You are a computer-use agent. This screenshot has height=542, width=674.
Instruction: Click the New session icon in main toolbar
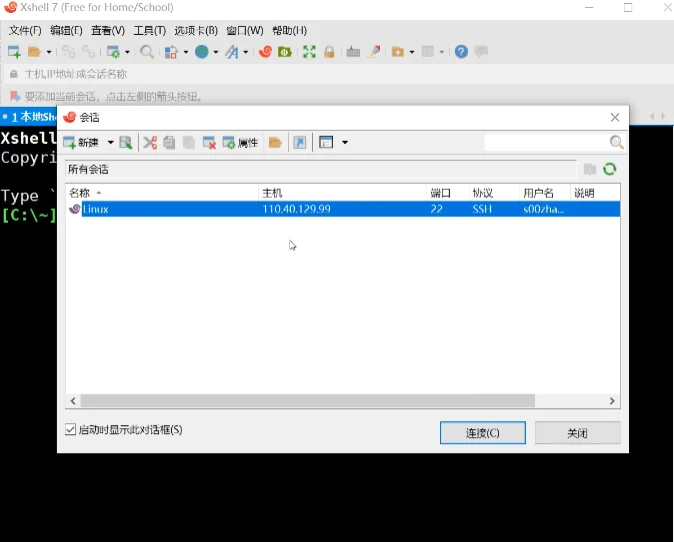[x=14, y=52]
